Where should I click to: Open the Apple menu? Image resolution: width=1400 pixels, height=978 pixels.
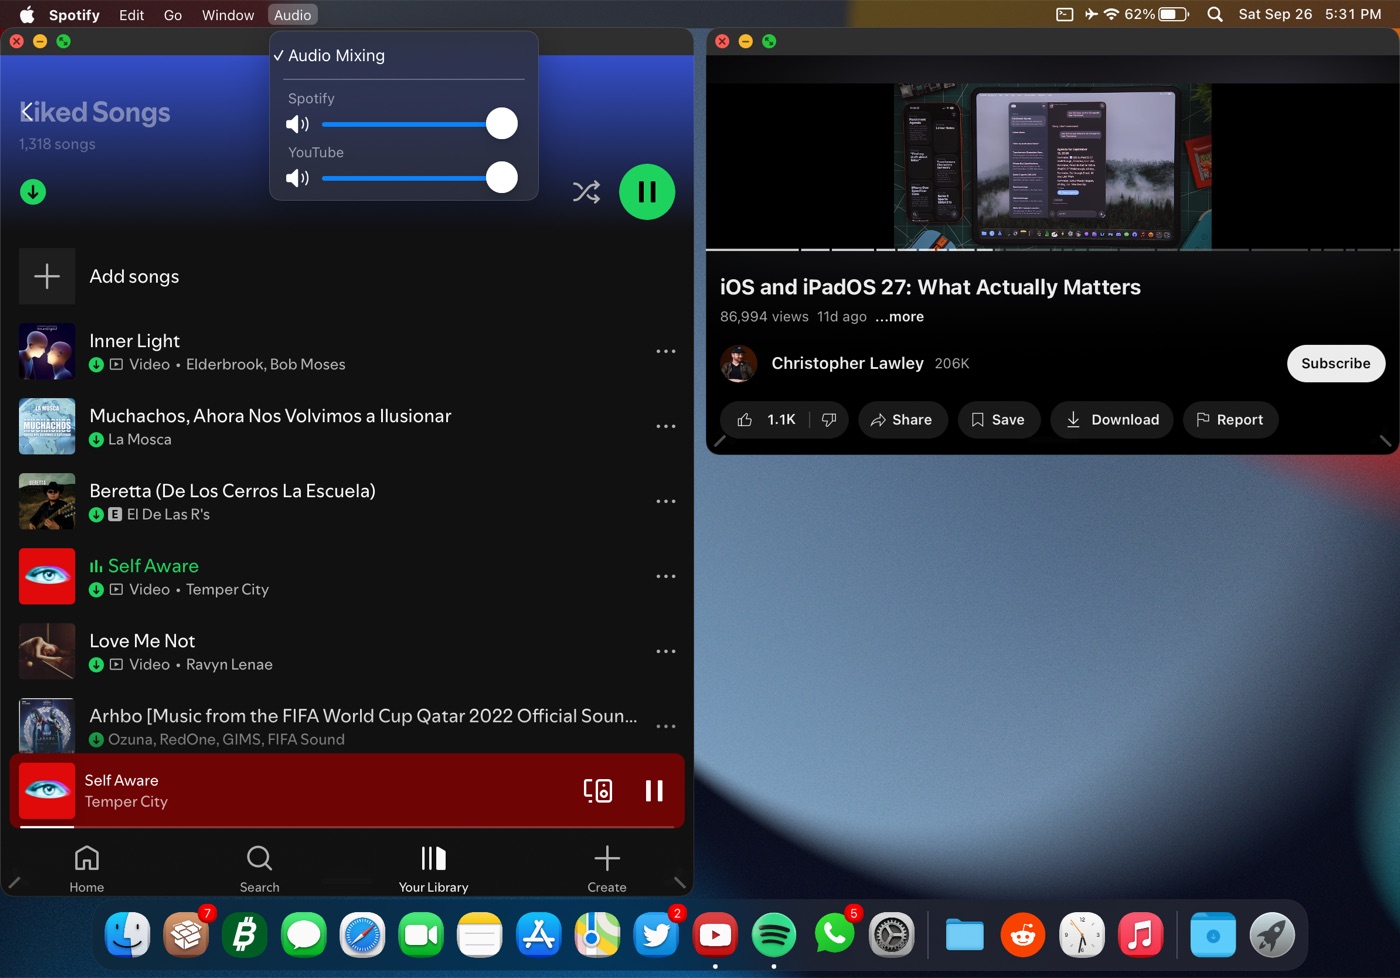click(27, 15)
